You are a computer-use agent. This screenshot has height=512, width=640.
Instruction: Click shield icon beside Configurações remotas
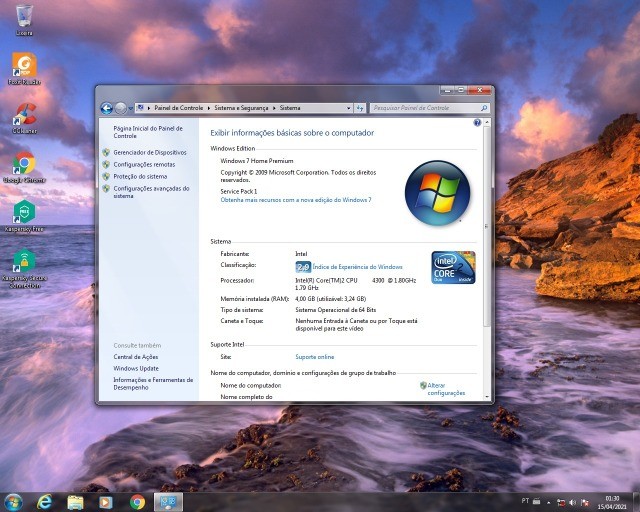(x=106, y=165)
